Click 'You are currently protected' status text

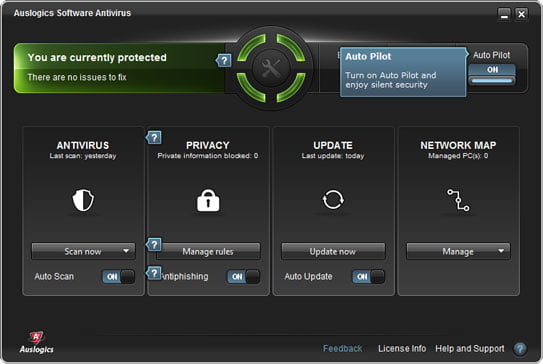(x=97, y=57)
